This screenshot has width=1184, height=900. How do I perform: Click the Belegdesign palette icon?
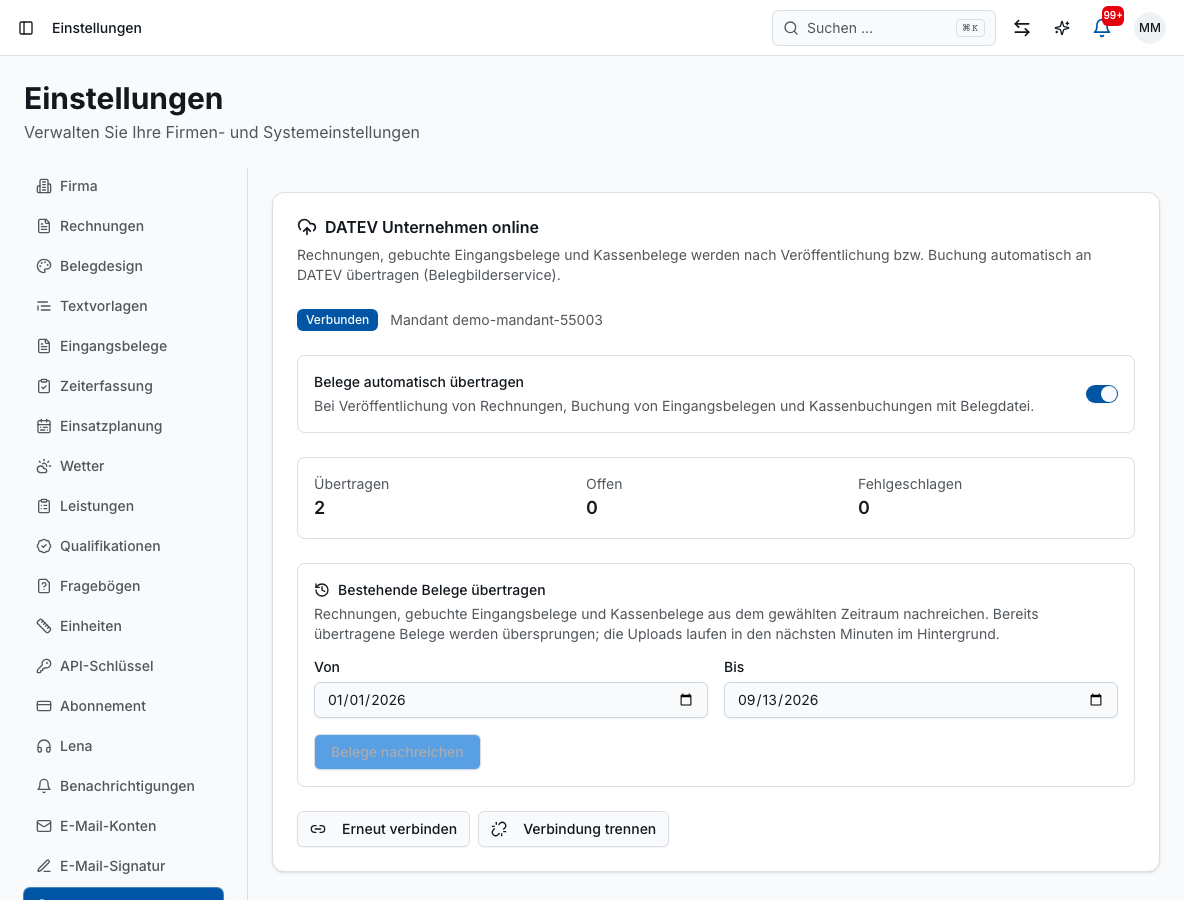pos(44,266)
